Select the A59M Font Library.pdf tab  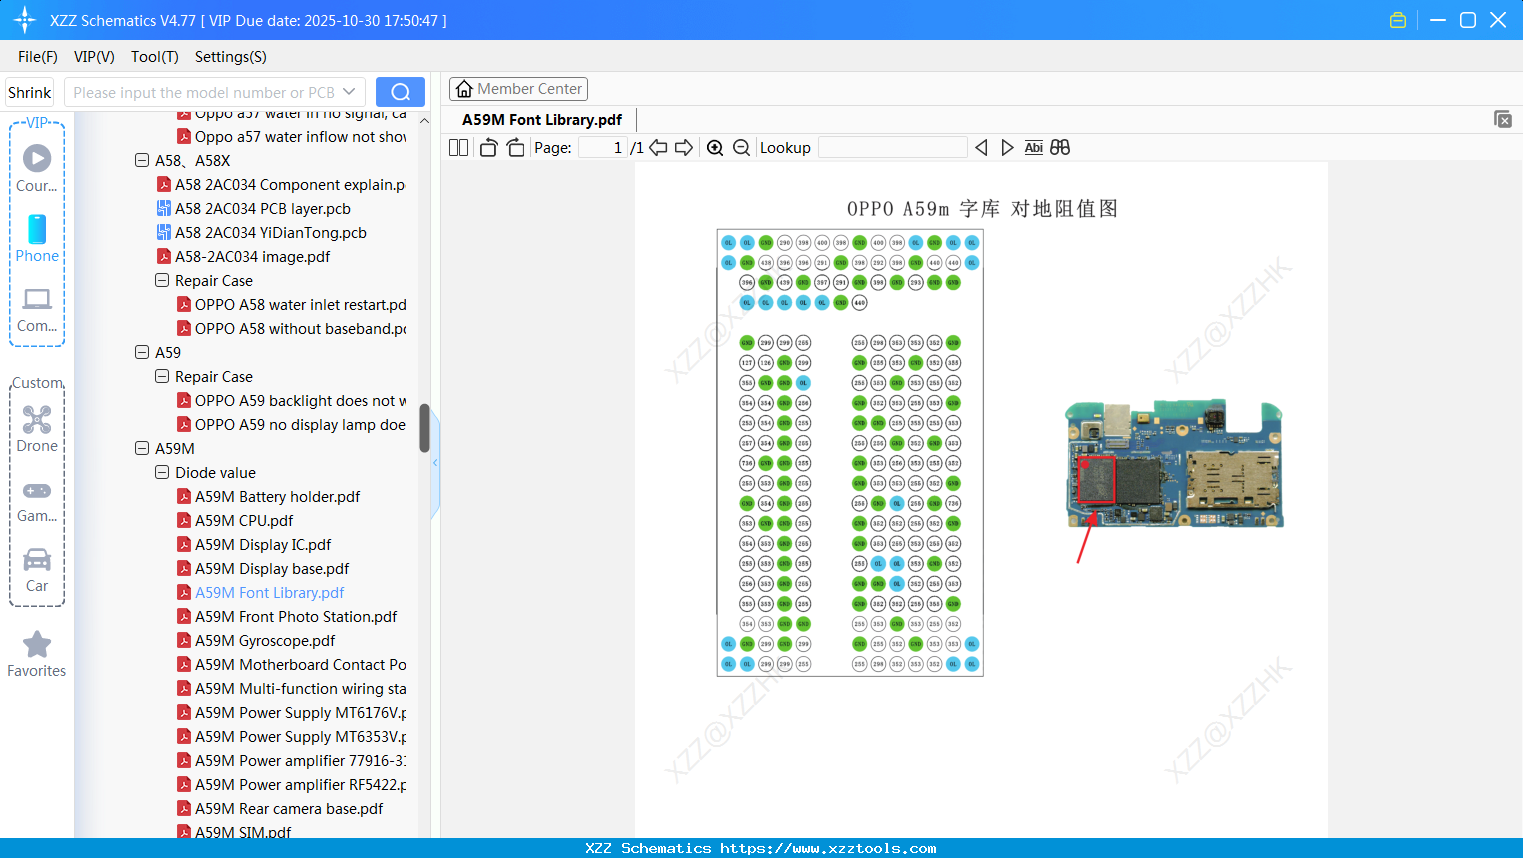pyautogui.click(x=542, y=120)
